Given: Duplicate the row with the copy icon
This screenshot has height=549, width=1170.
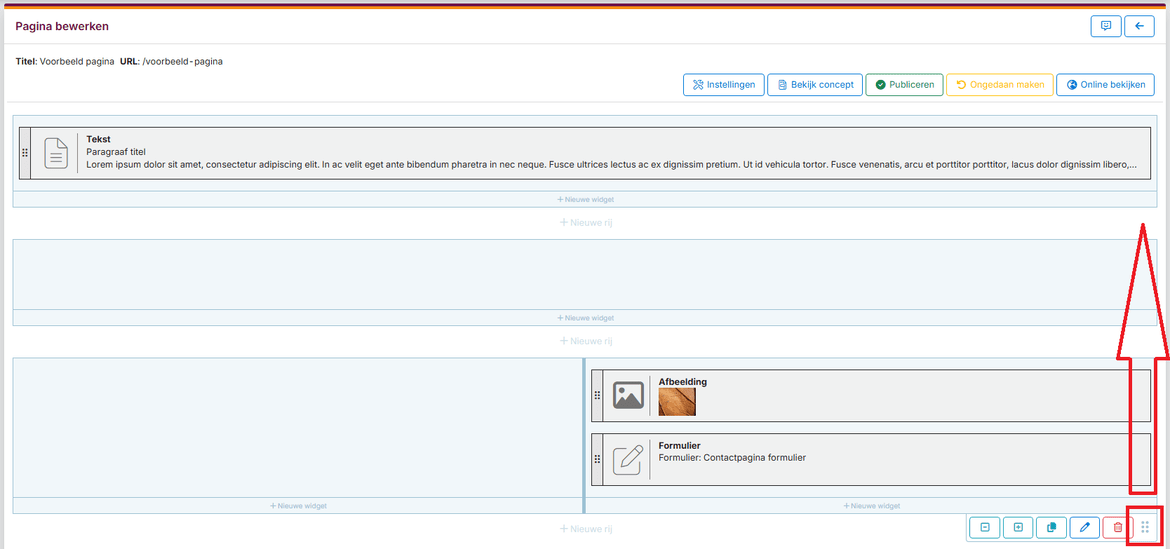Looking at the screenshot, I should point(1051,527).
